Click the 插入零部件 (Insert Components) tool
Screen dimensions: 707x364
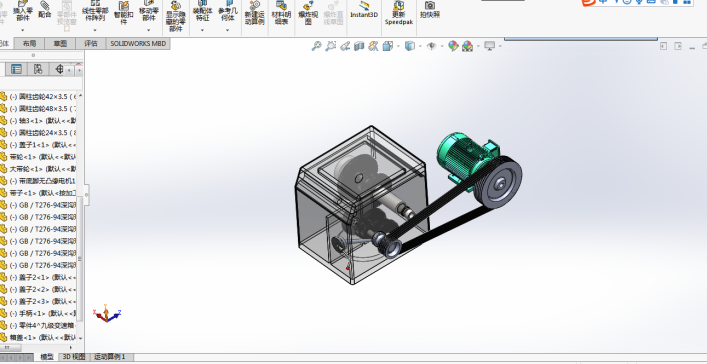(23, 11)
